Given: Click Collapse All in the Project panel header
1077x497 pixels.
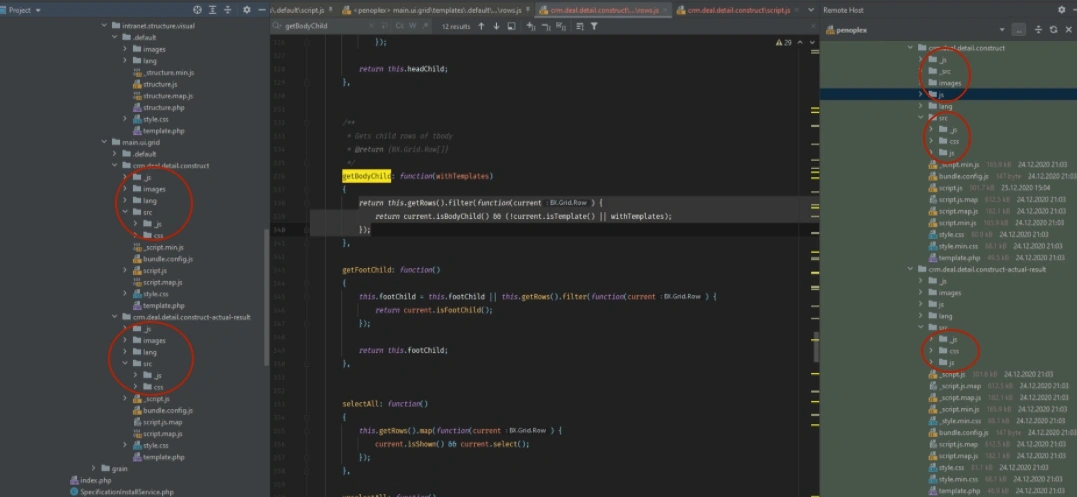Looking at the screenshot, I should [x=229, y=10].
